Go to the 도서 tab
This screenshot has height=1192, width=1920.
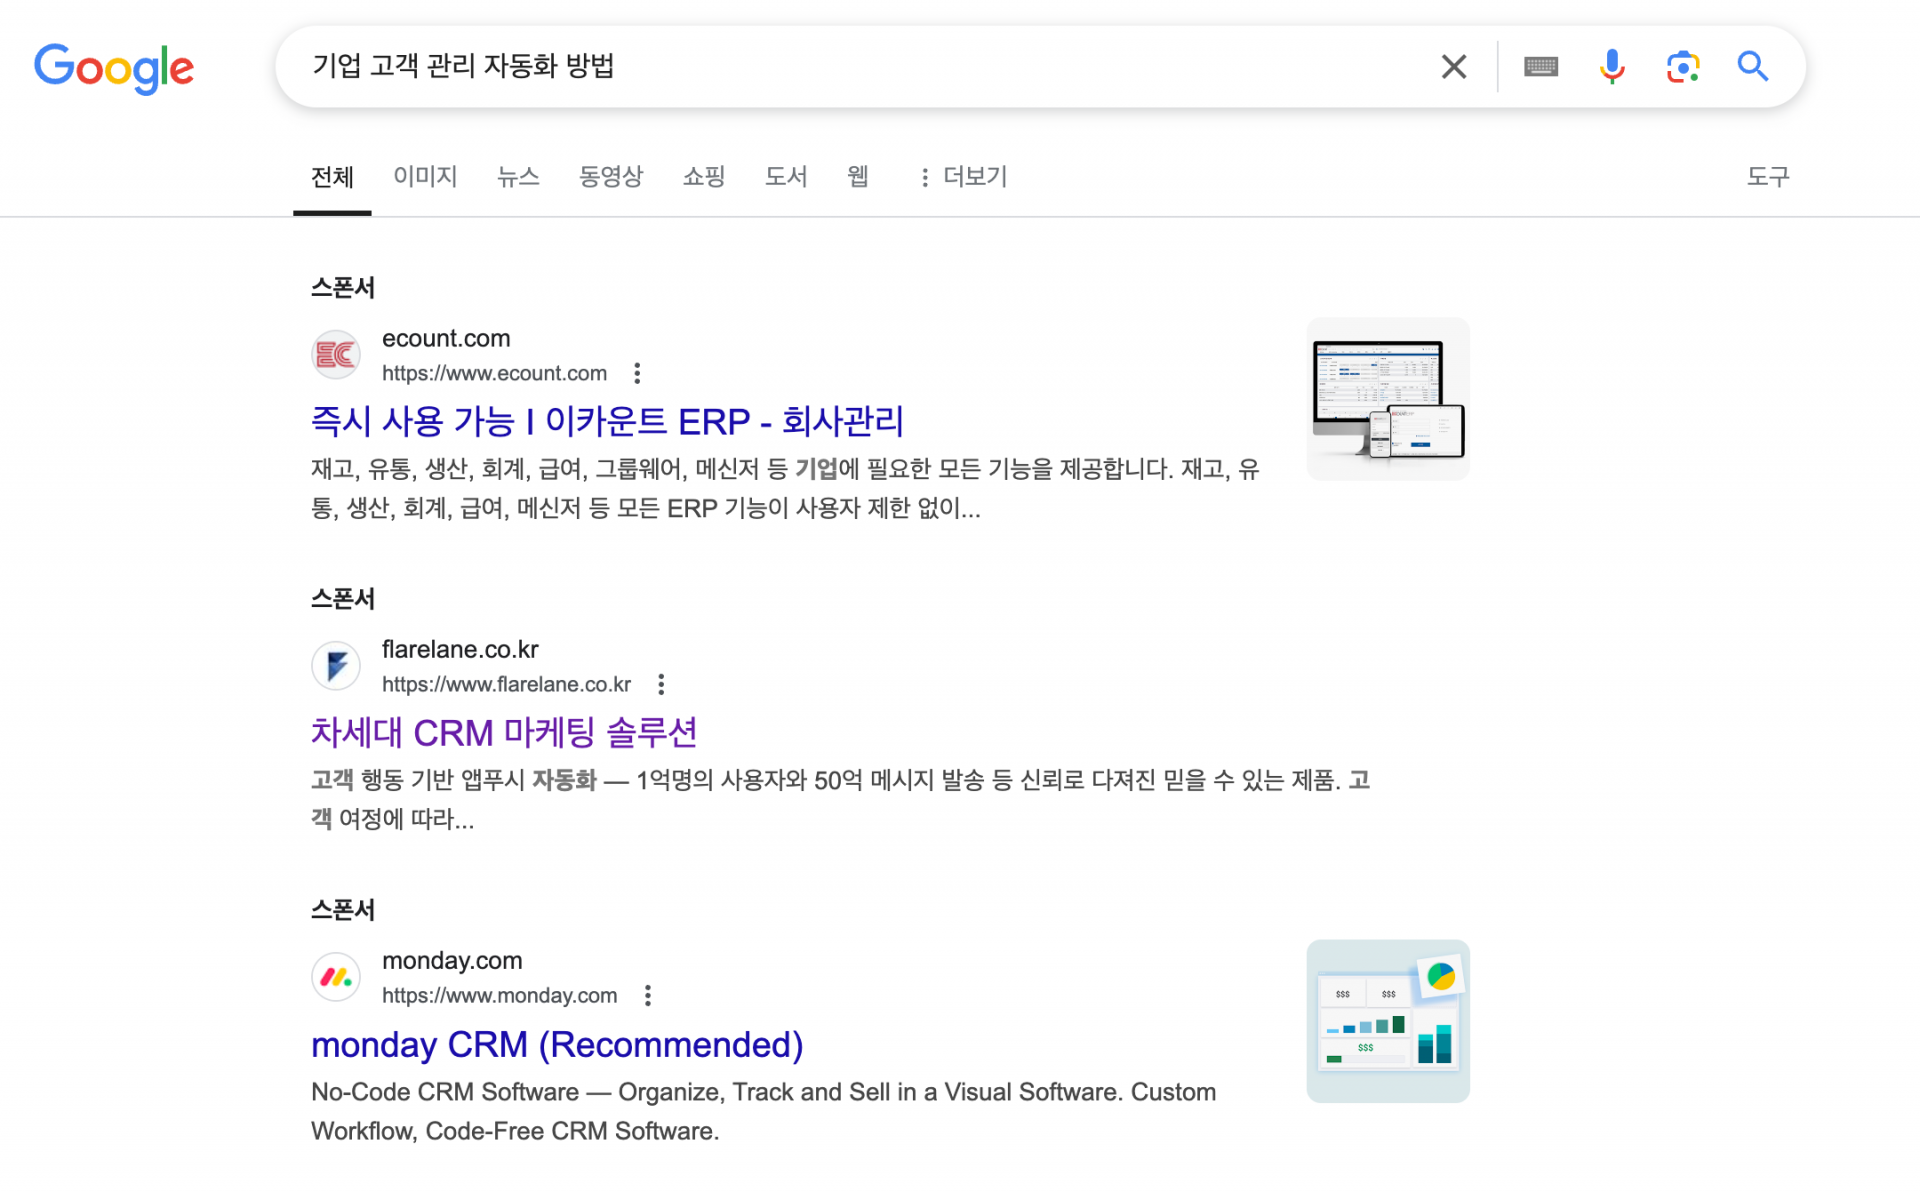tap(786, 177)
